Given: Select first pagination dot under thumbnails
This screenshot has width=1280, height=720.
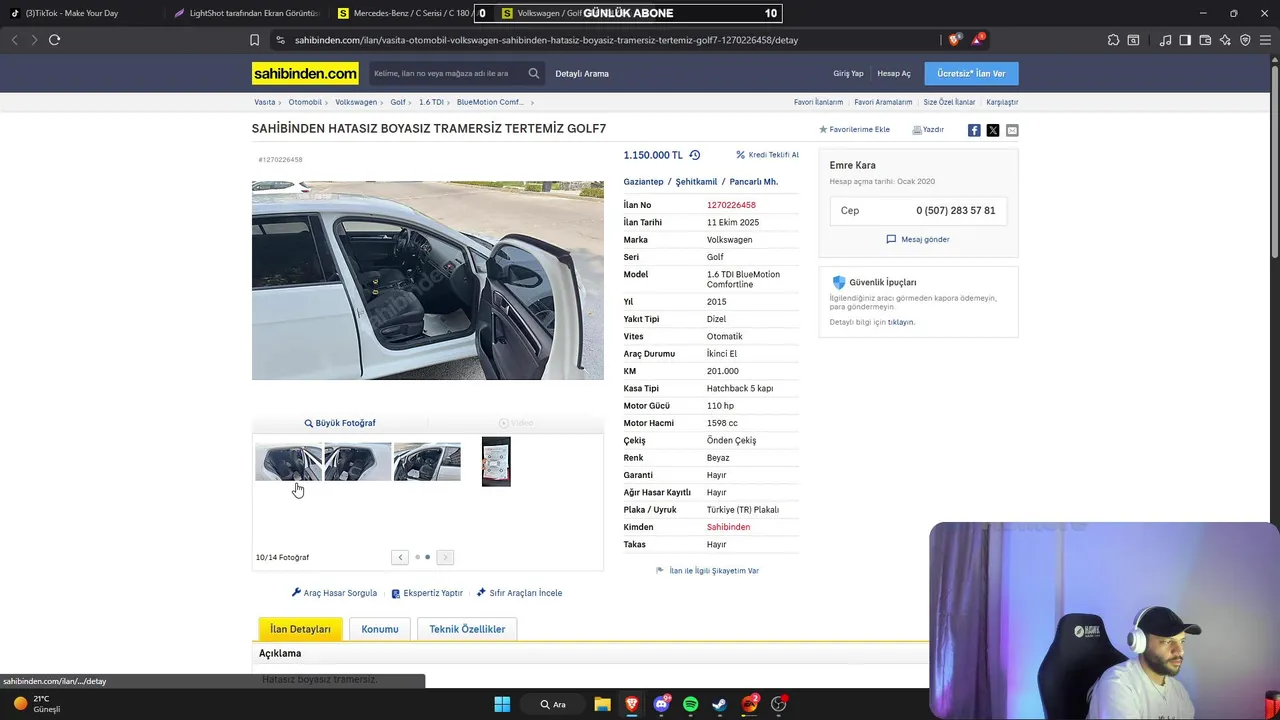Looking at the screenshot, I should [x=417, y=557].
